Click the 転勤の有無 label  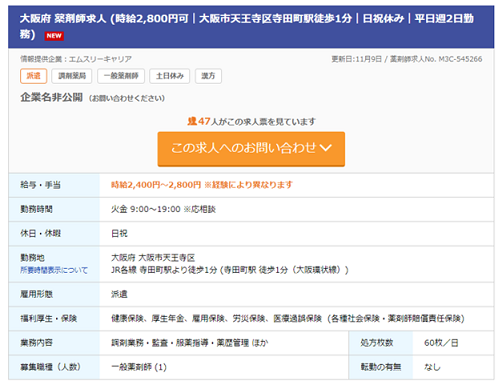point(381,367)
